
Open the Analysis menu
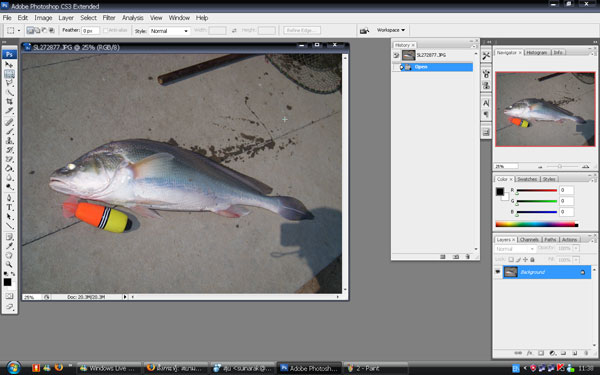click(x=132, y=18)
